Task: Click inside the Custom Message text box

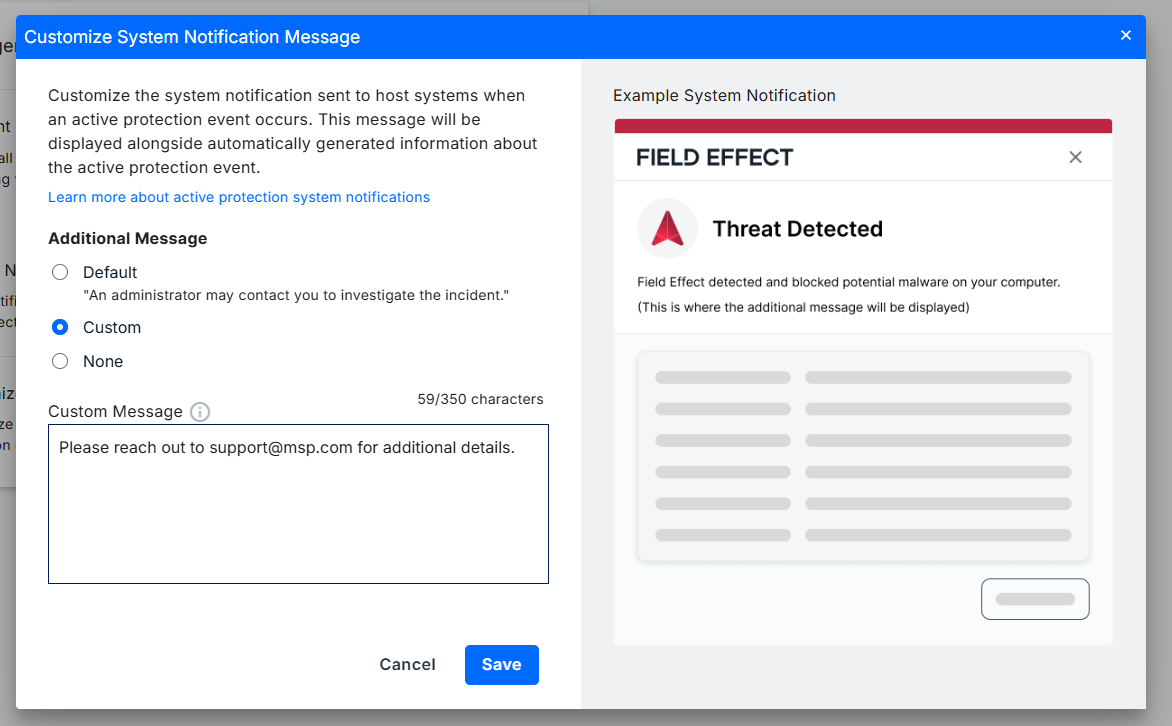Action: point(298,504)
